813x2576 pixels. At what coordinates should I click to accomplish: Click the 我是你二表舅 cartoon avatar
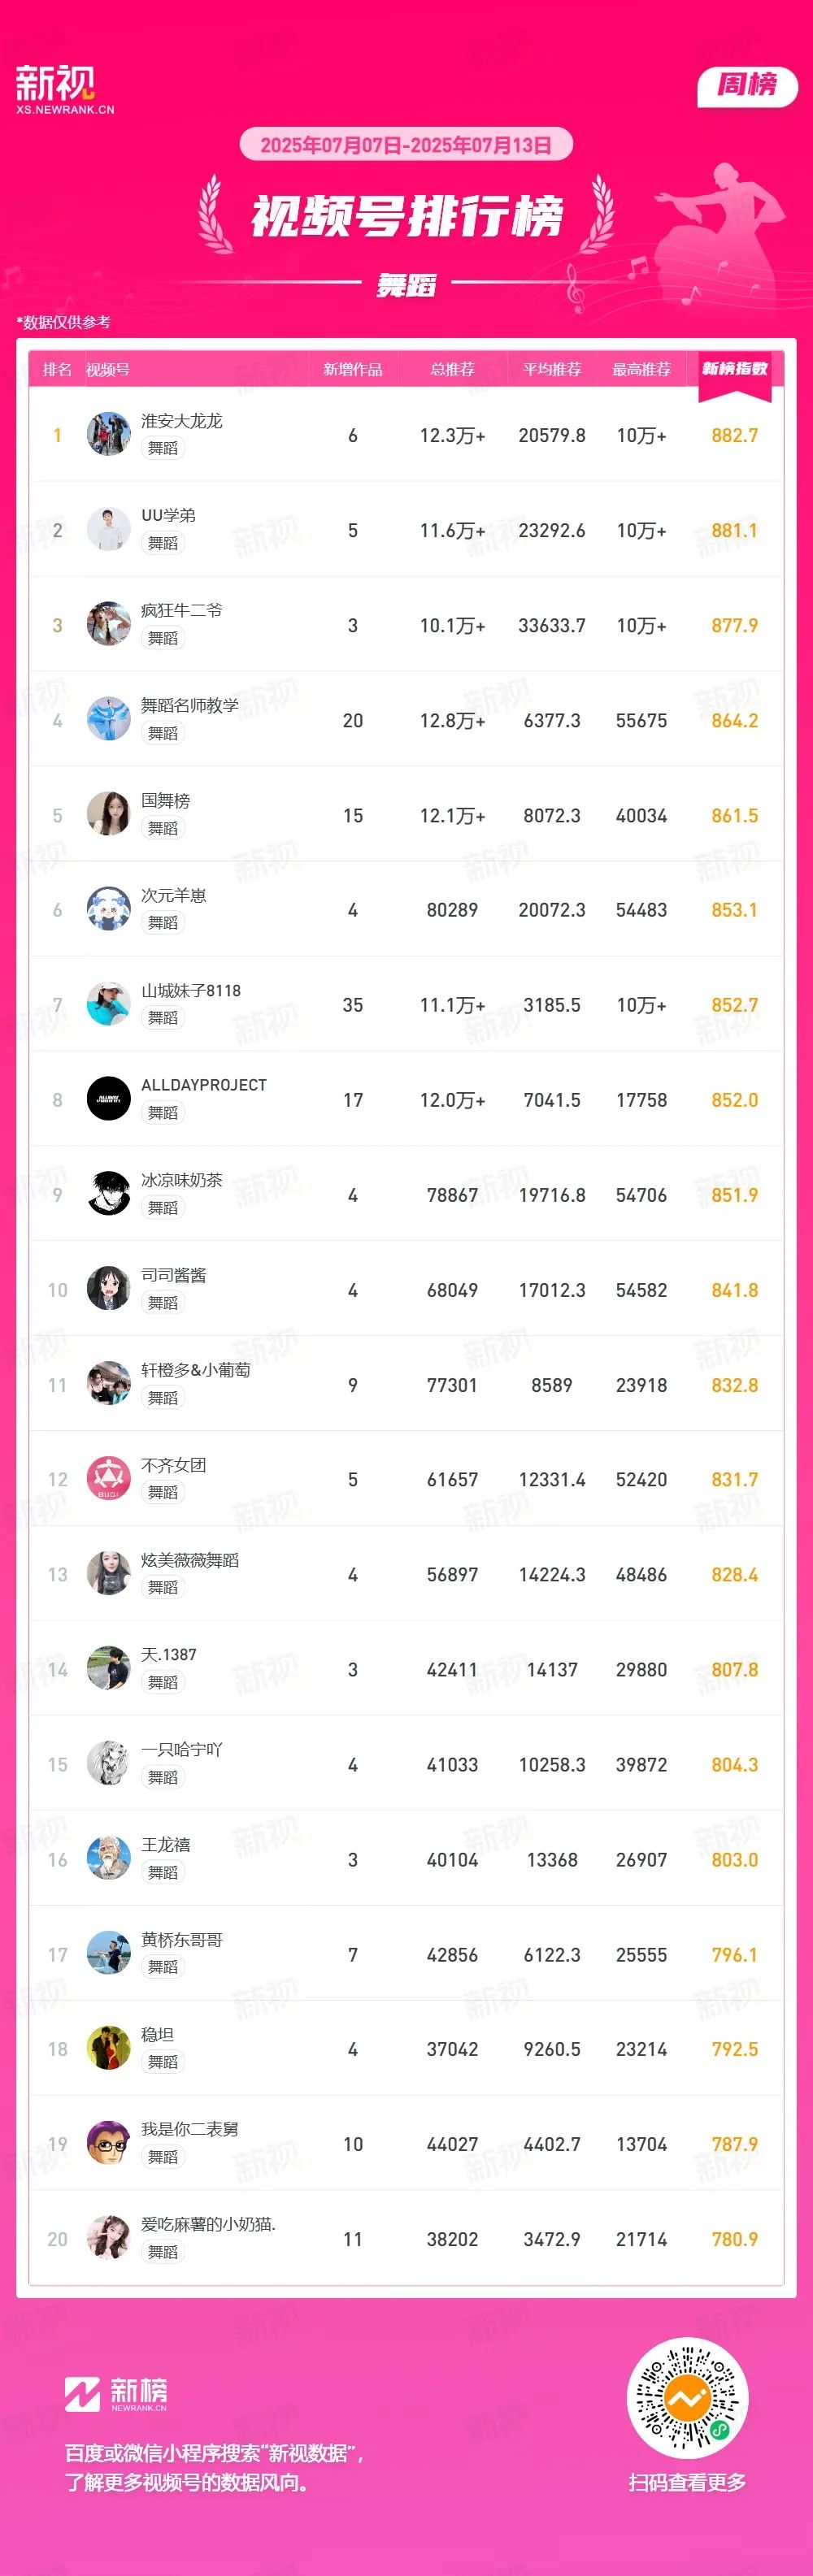pos(108,2142)
